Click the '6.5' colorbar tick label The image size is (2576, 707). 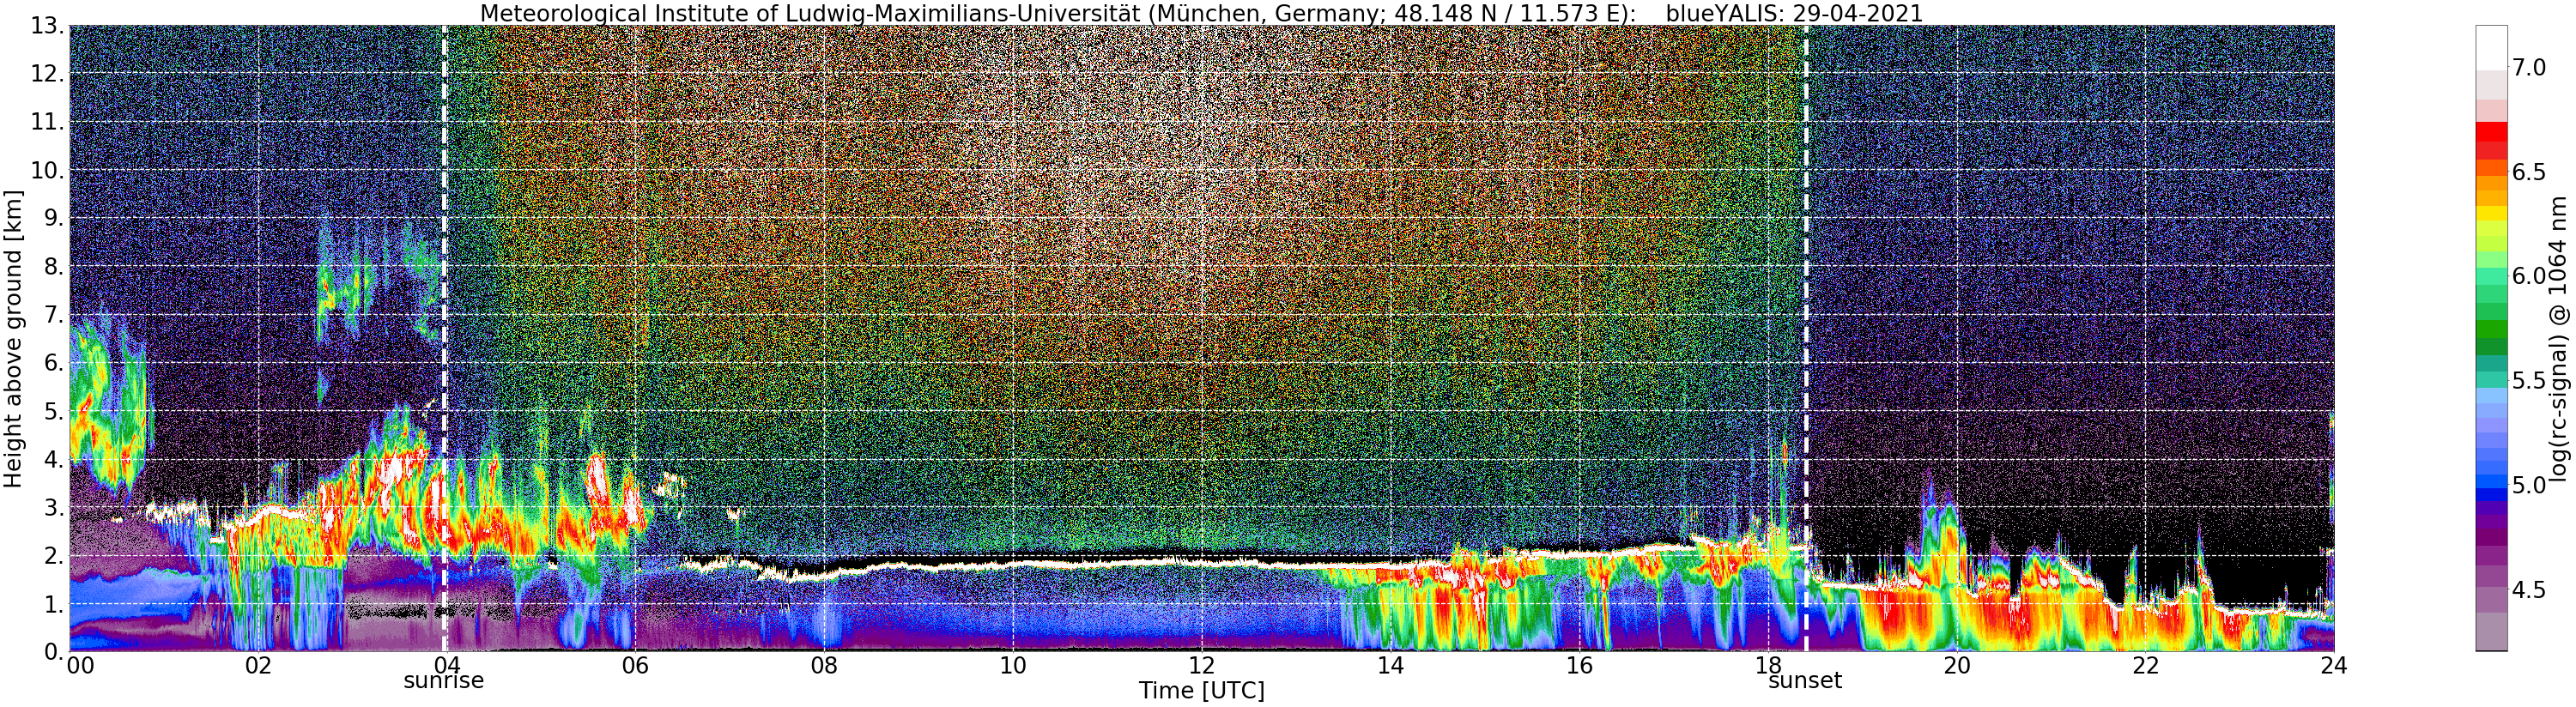2529,172
